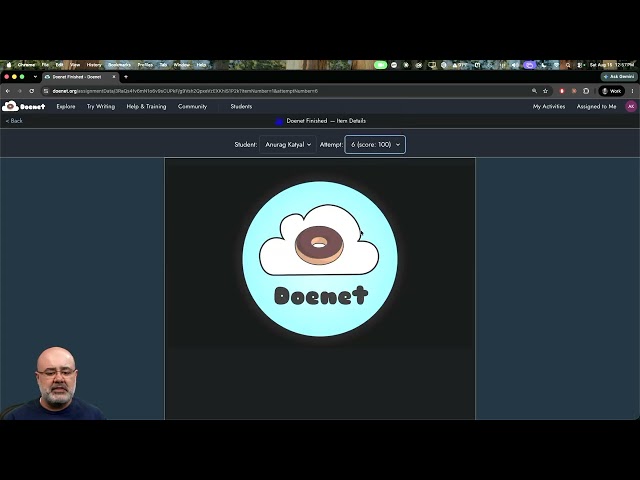Open the Chrome three-dot menu
Image resolution: width=640 pixels, height=480 pixels.
tap(632, 91)
